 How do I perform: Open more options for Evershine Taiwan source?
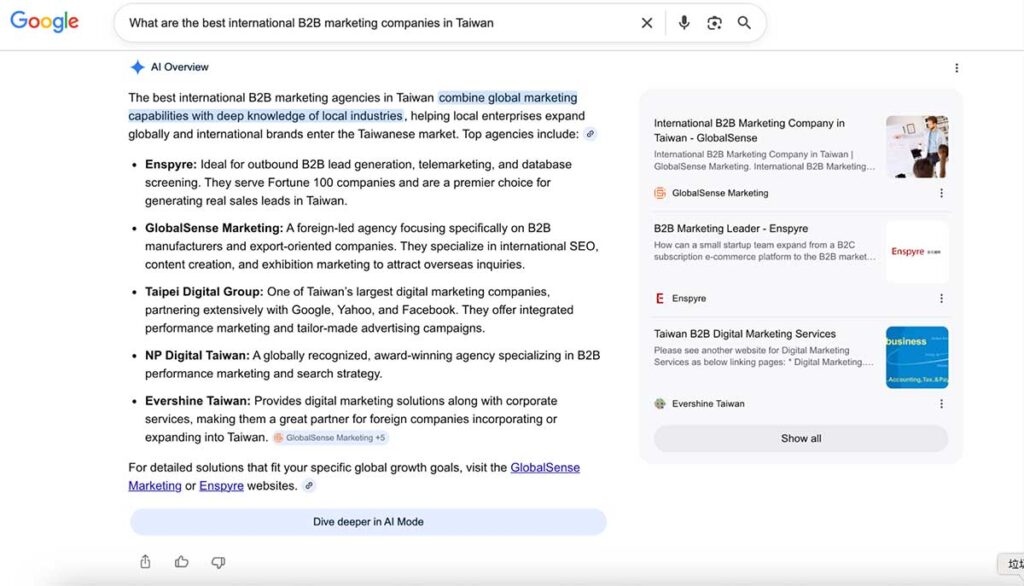pyautogui.click(x=941, y=404)
